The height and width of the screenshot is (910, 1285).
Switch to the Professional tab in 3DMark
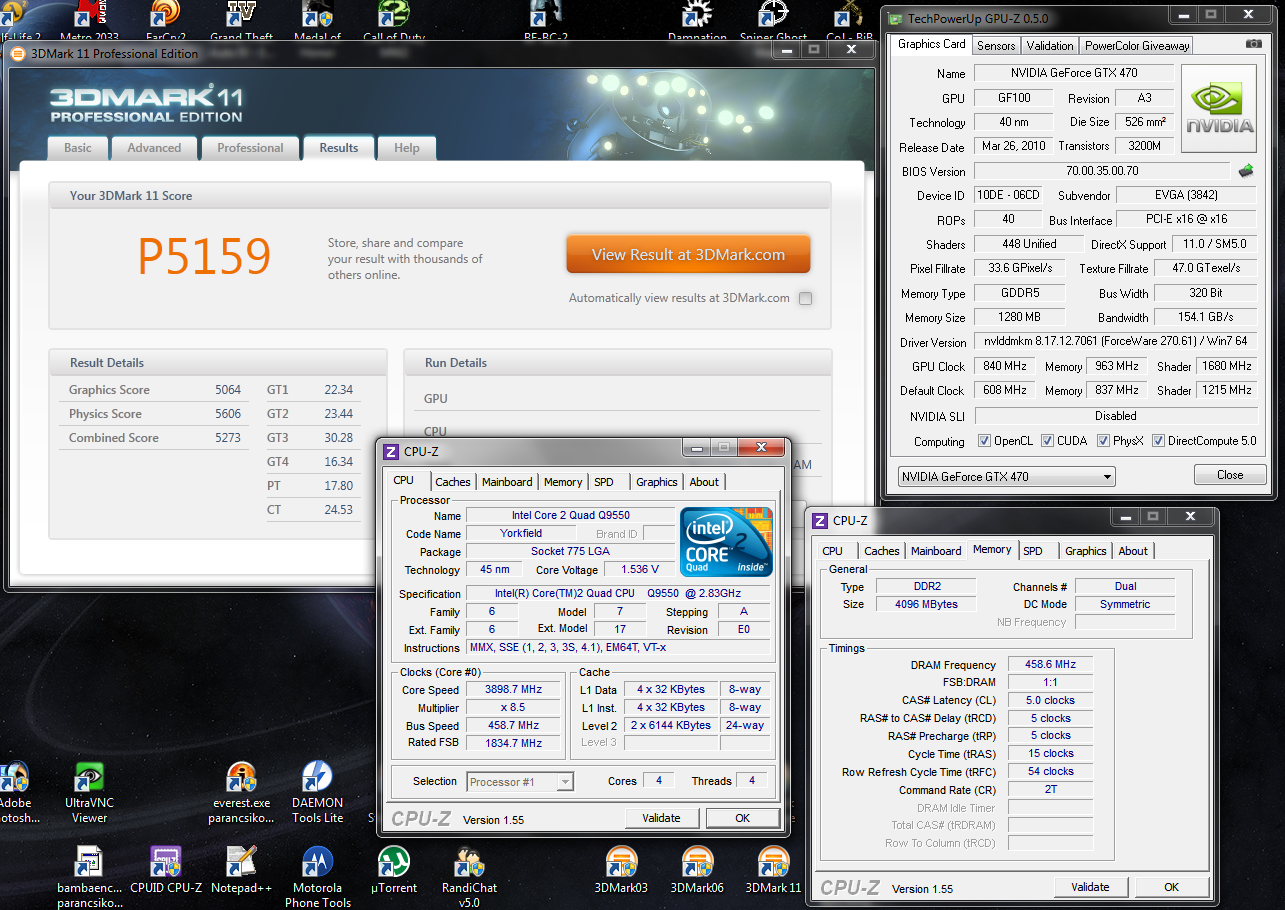point(250,148)
